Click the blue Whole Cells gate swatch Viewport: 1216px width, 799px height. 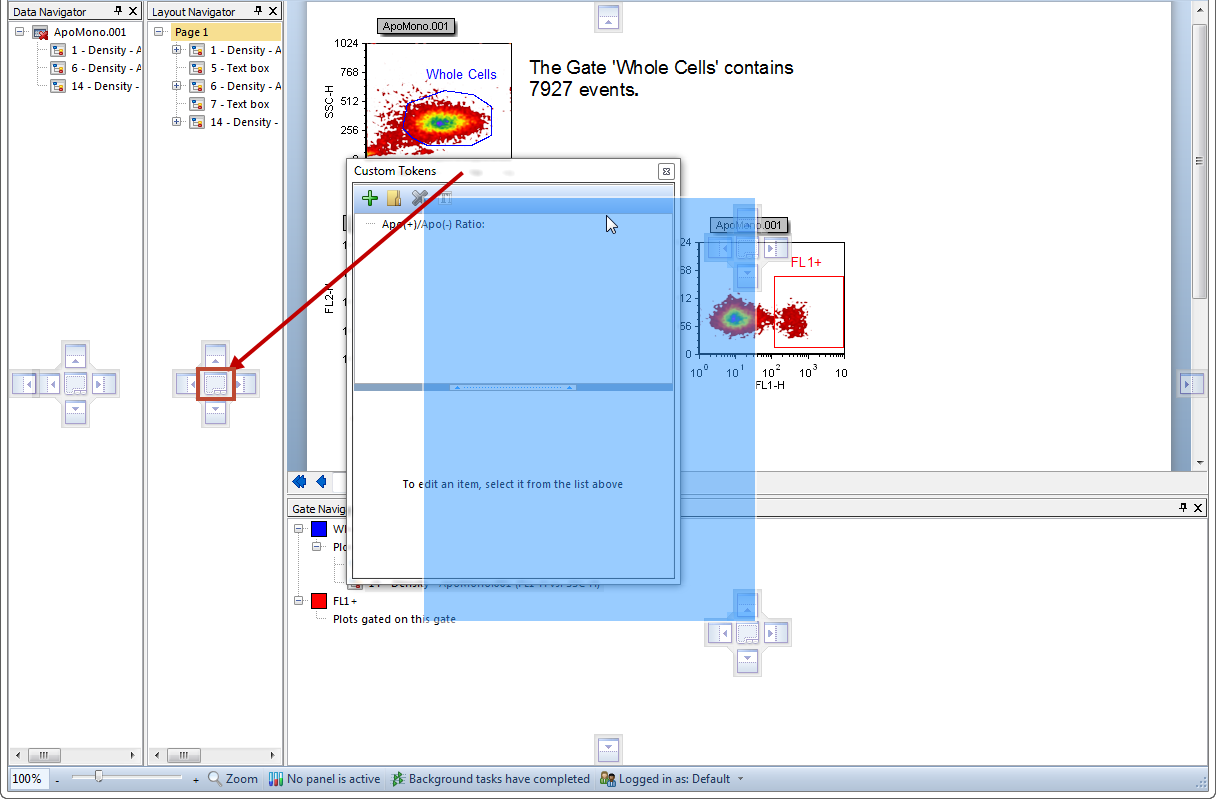tap(319, 529)
